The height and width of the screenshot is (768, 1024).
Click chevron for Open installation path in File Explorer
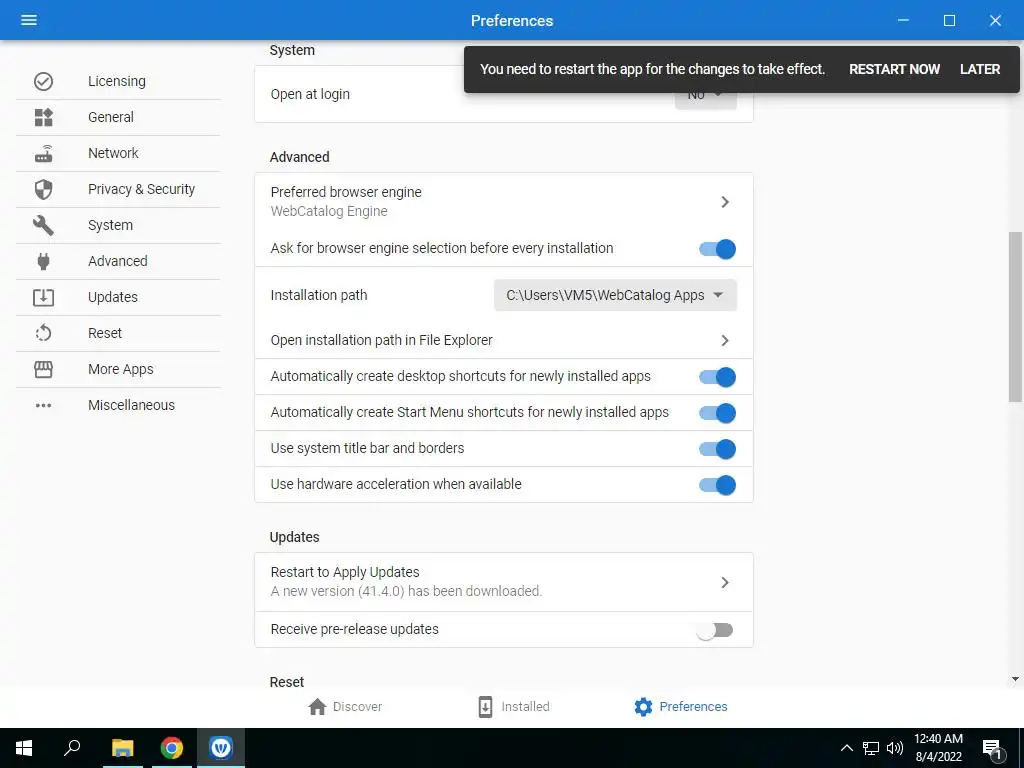tap(725, 340)
